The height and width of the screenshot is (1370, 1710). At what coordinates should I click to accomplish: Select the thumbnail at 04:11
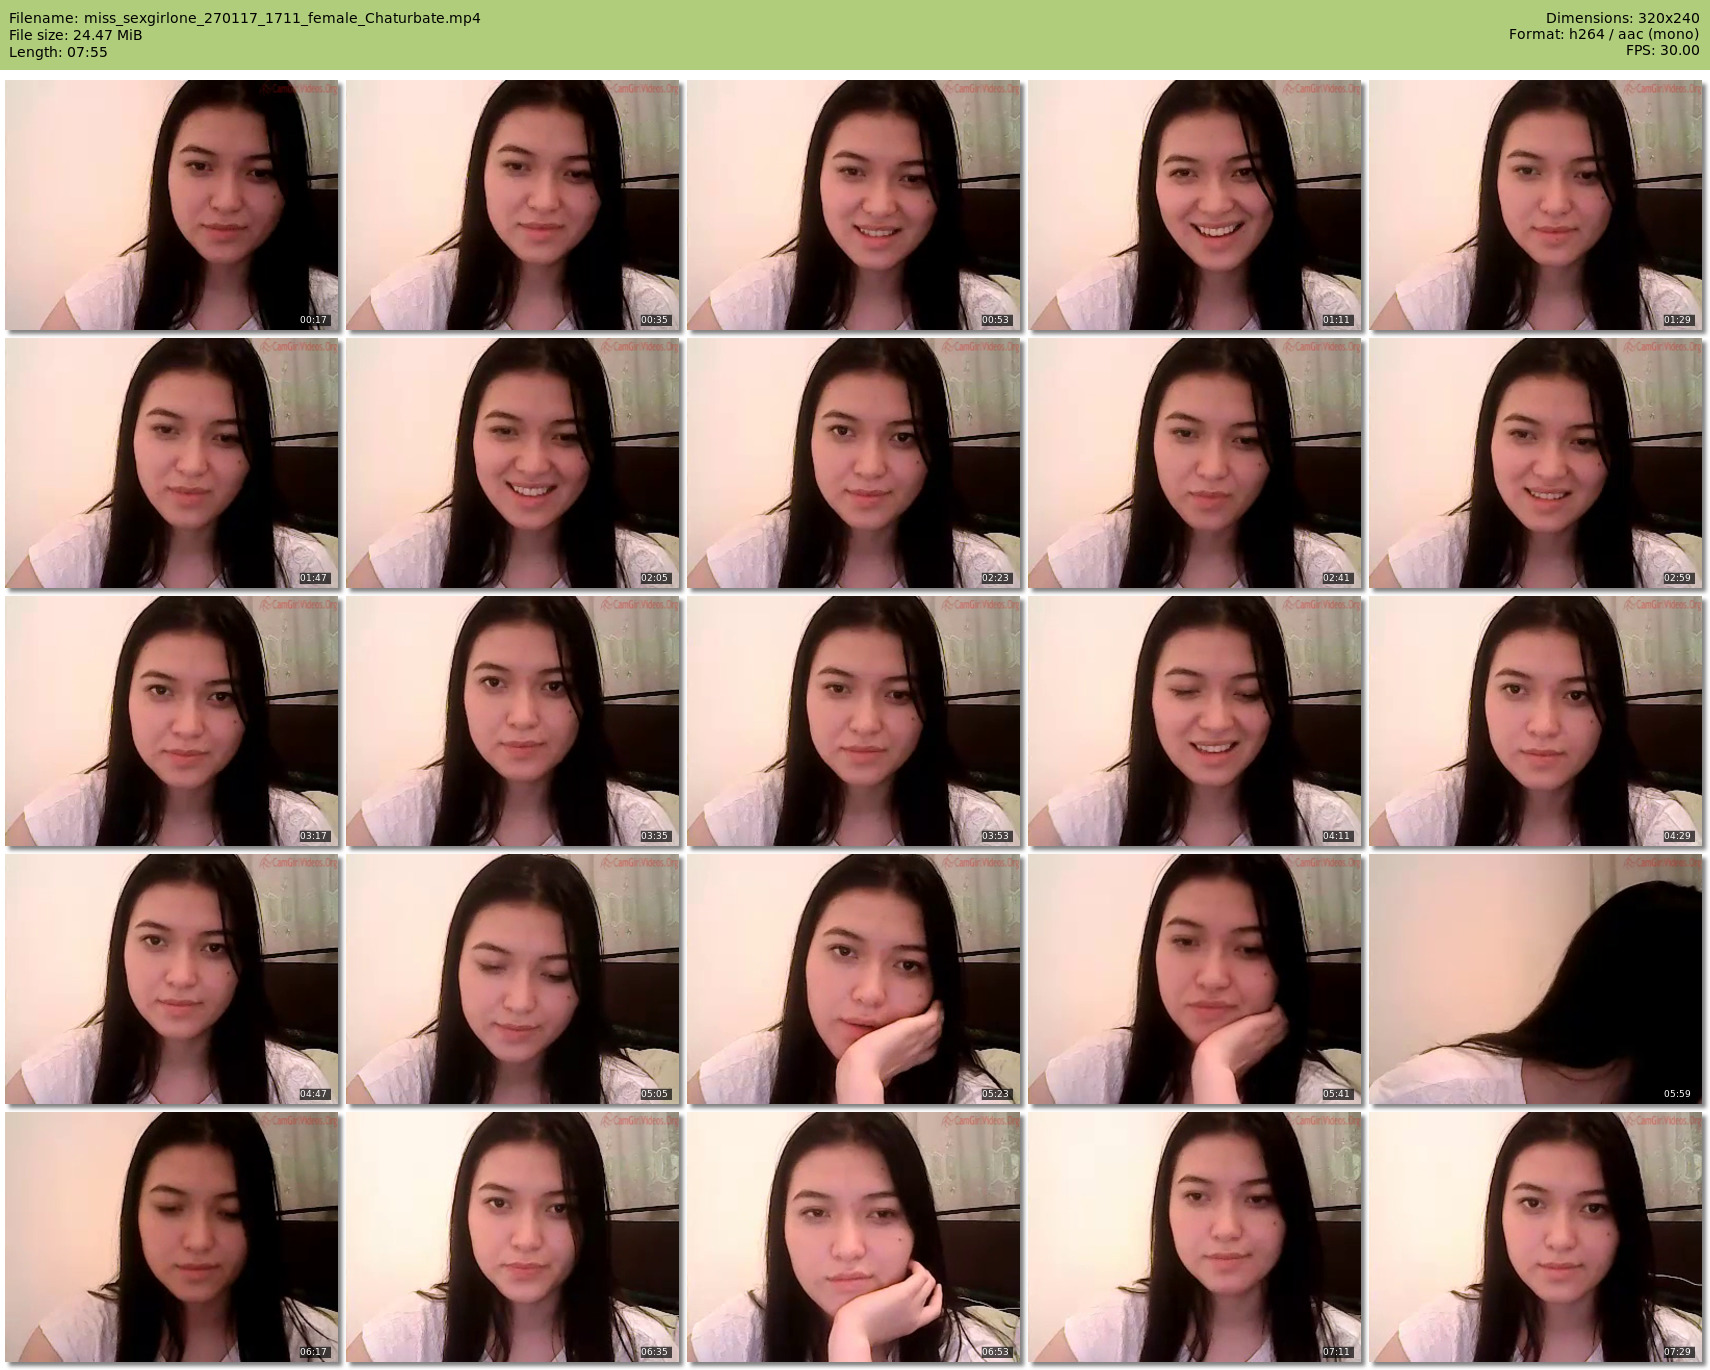[1195, 721]
